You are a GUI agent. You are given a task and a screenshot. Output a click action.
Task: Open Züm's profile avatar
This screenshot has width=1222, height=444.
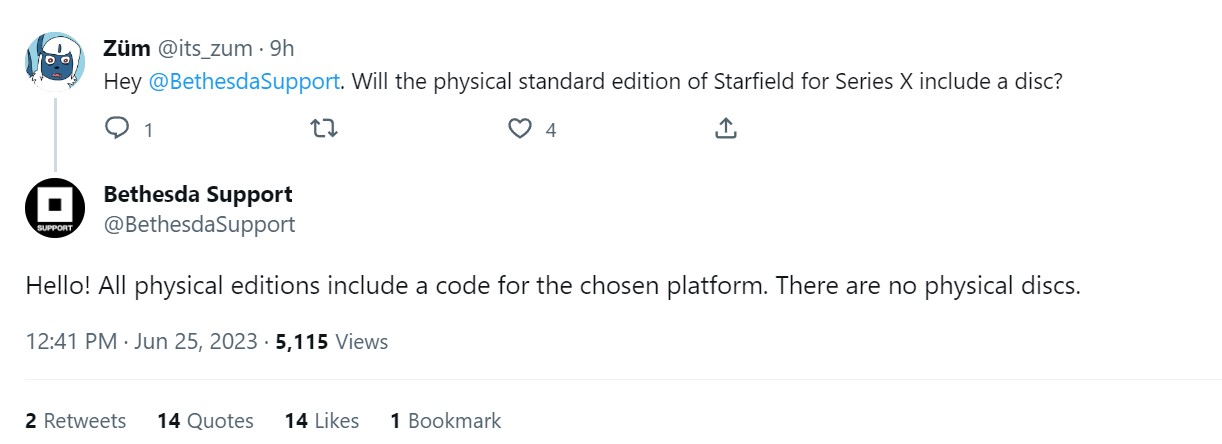point(54,61)
